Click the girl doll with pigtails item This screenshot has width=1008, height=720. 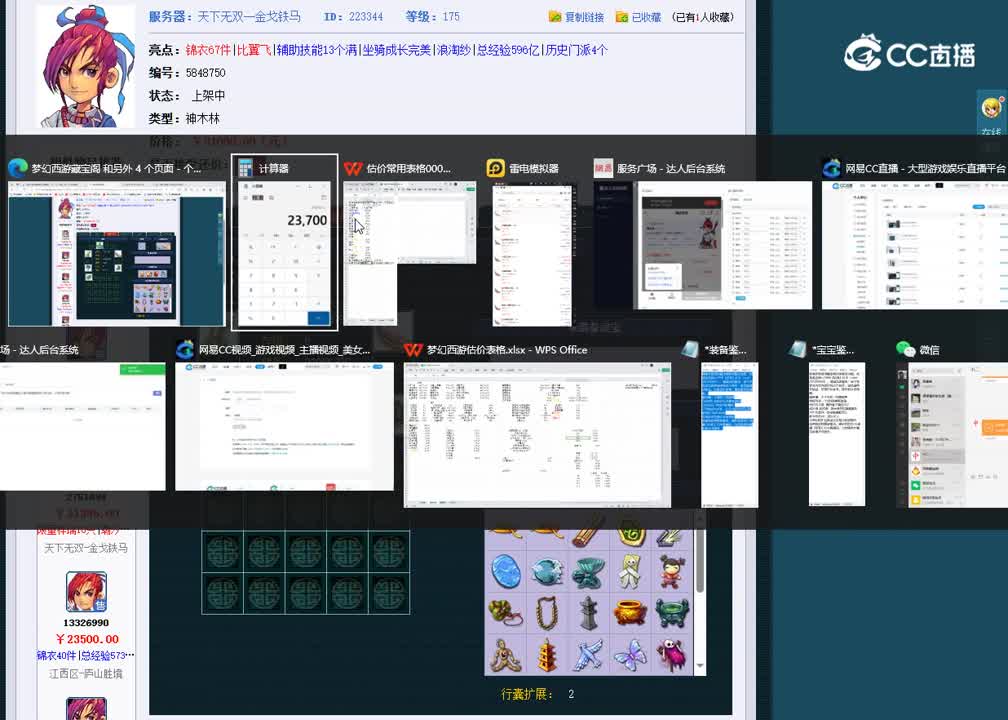click(x=671, y=572)
